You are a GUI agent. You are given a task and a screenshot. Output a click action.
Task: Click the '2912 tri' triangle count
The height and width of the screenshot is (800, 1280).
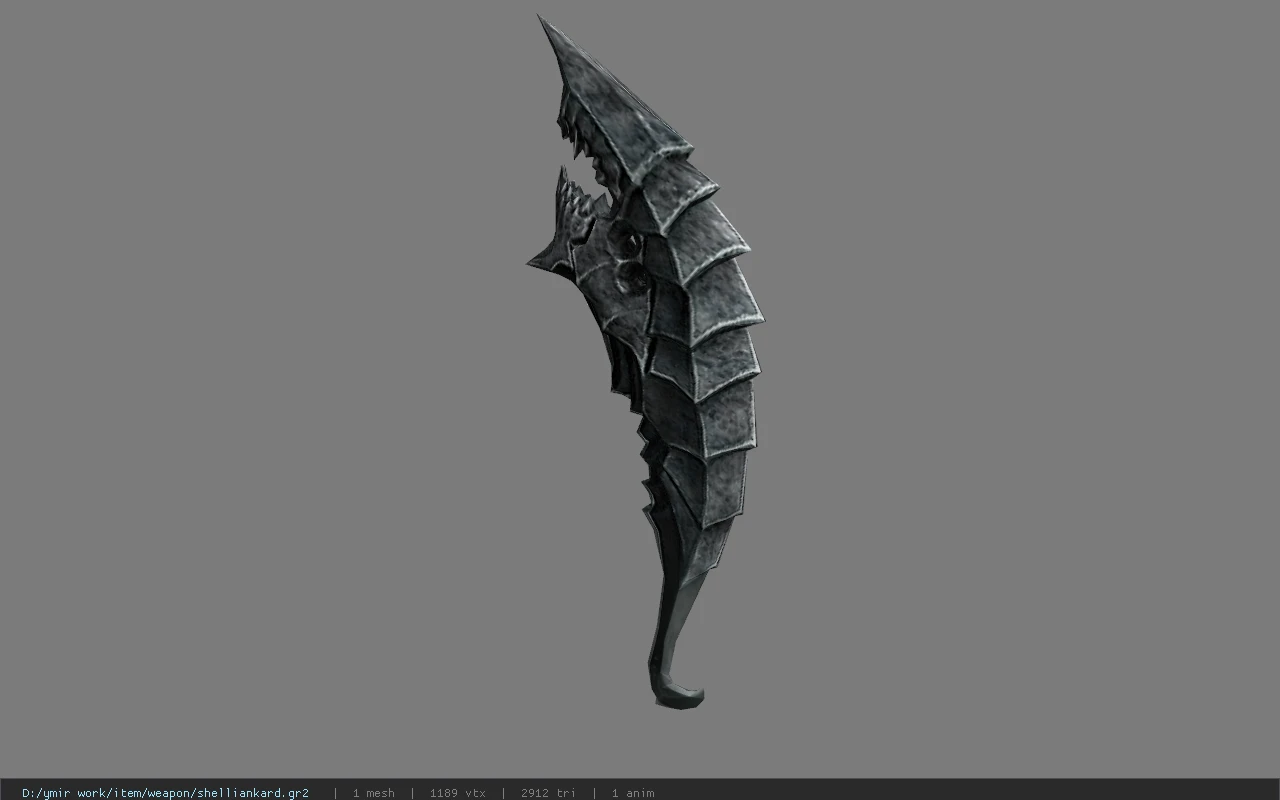tap(547, 793)
